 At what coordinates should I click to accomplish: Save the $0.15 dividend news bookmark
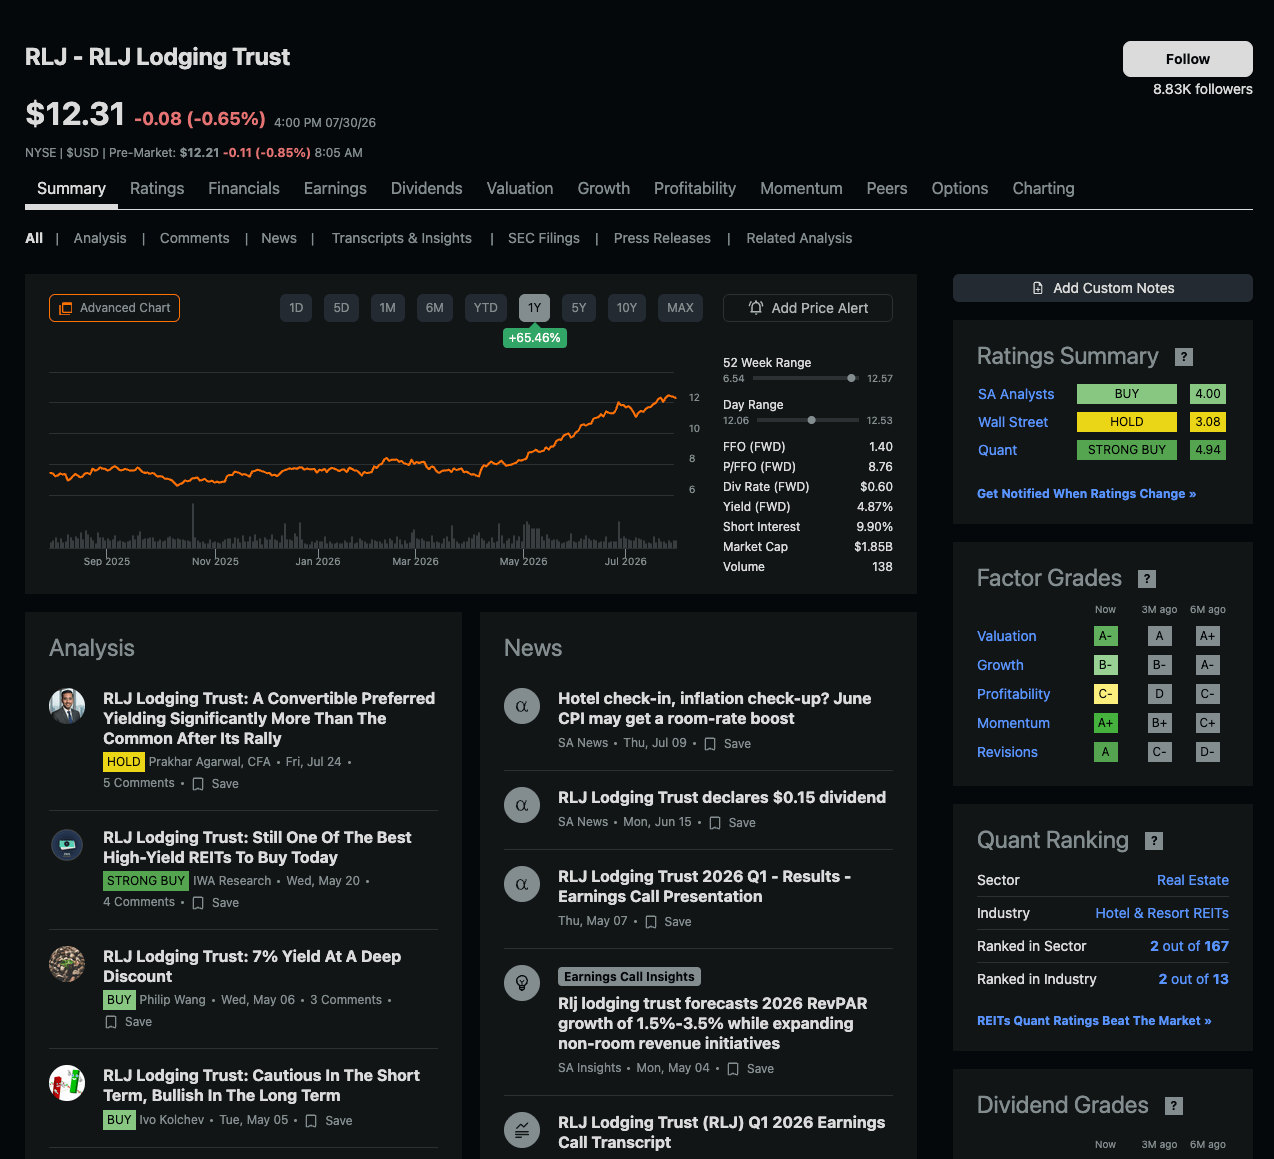[715, 823]
